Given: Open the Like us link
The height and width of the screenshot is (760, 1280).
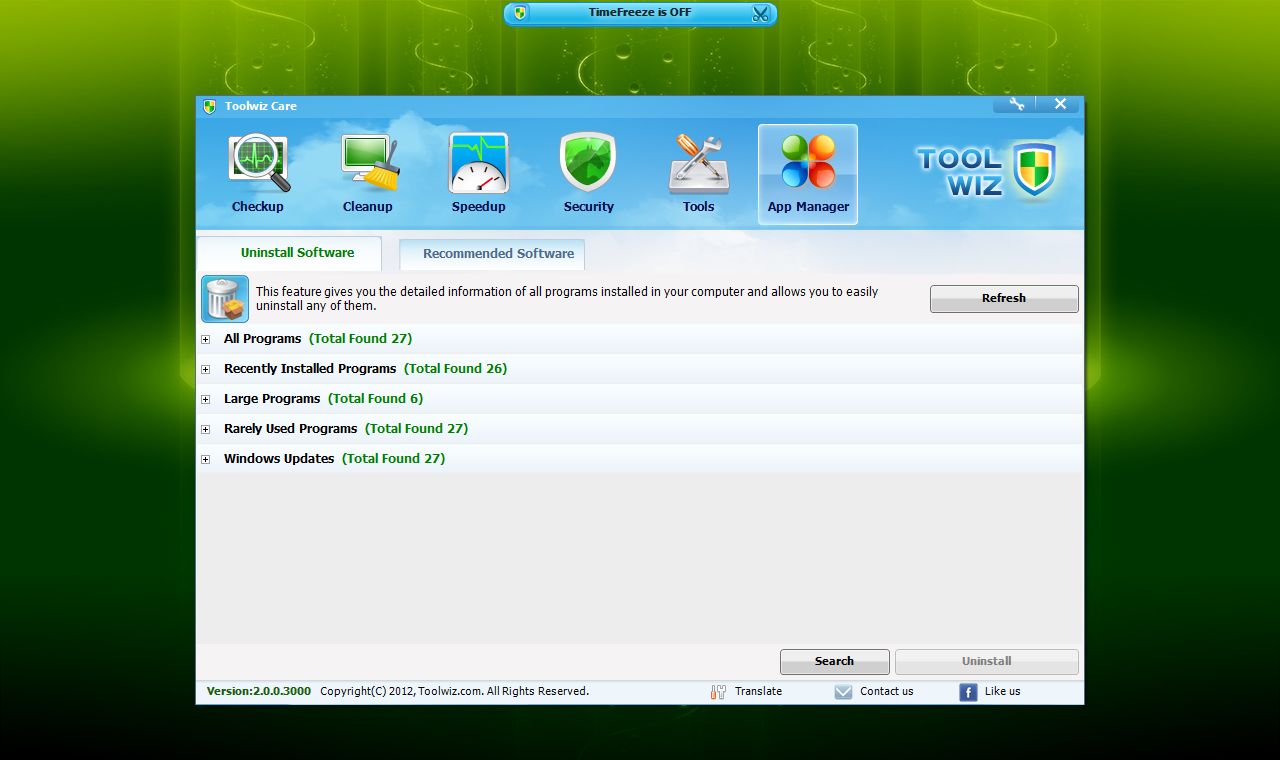Looking at the screenshot, I should [1003, 691].
